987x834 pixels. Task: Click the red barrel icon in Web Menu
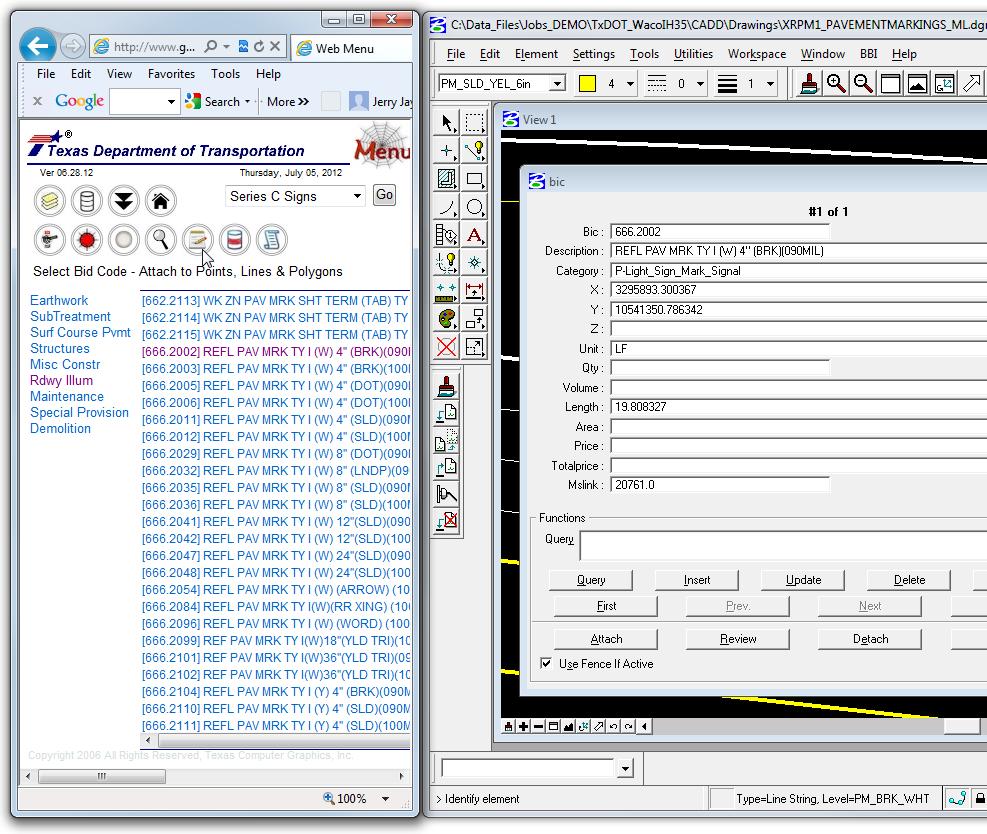[x=235, y=240]
